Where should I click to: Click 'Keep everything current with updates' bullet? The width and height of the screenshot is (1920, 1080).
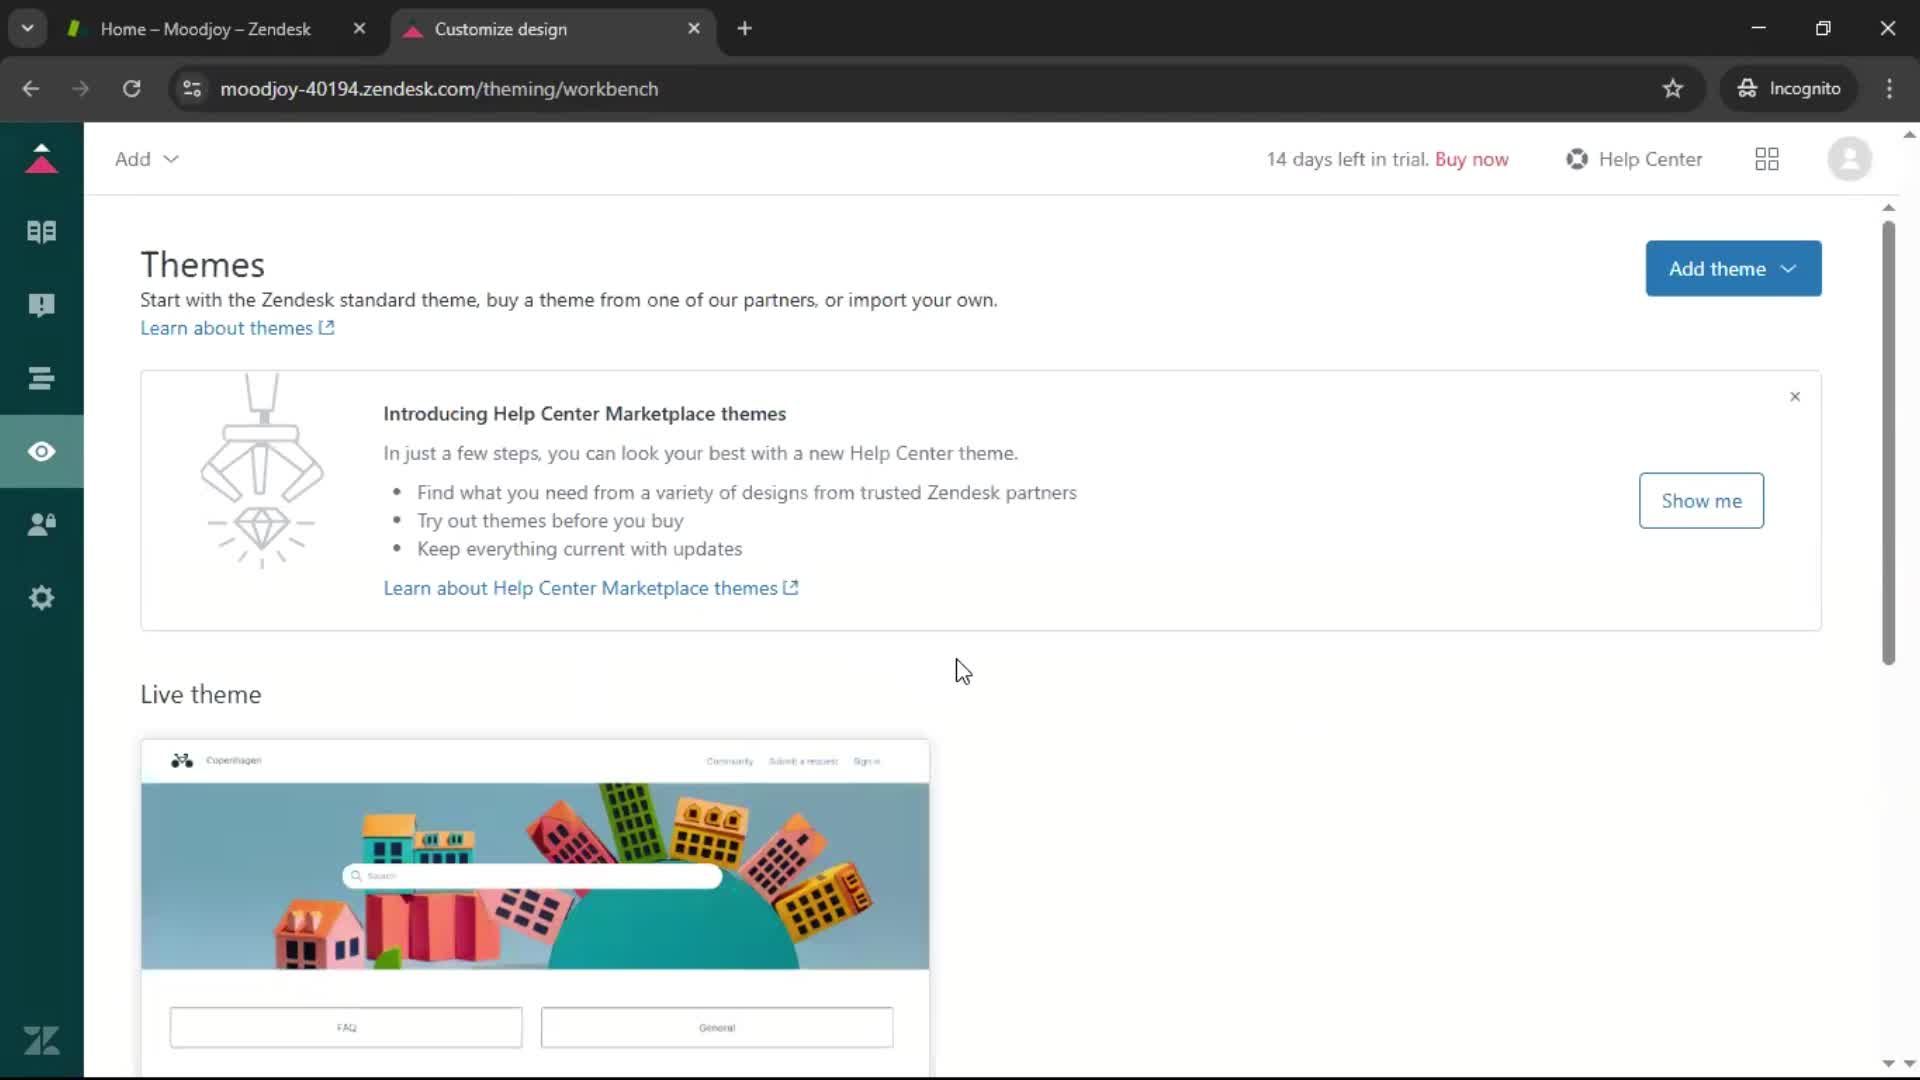[x=579, y=549]
